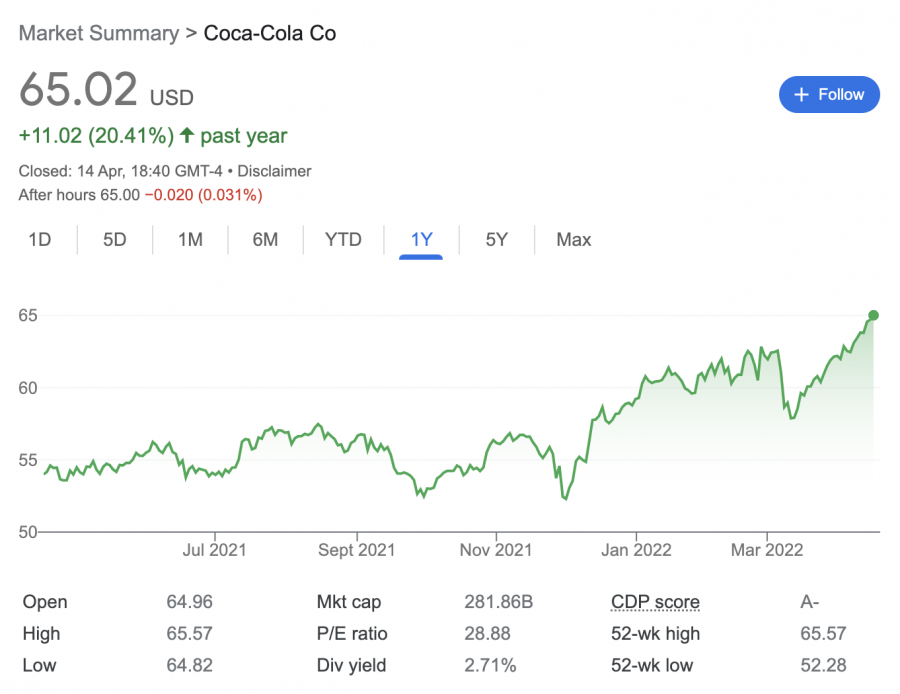This screenshot has height=694, width=900.
Task: Select the 1D time range tab
Action: tap(40, 239)
